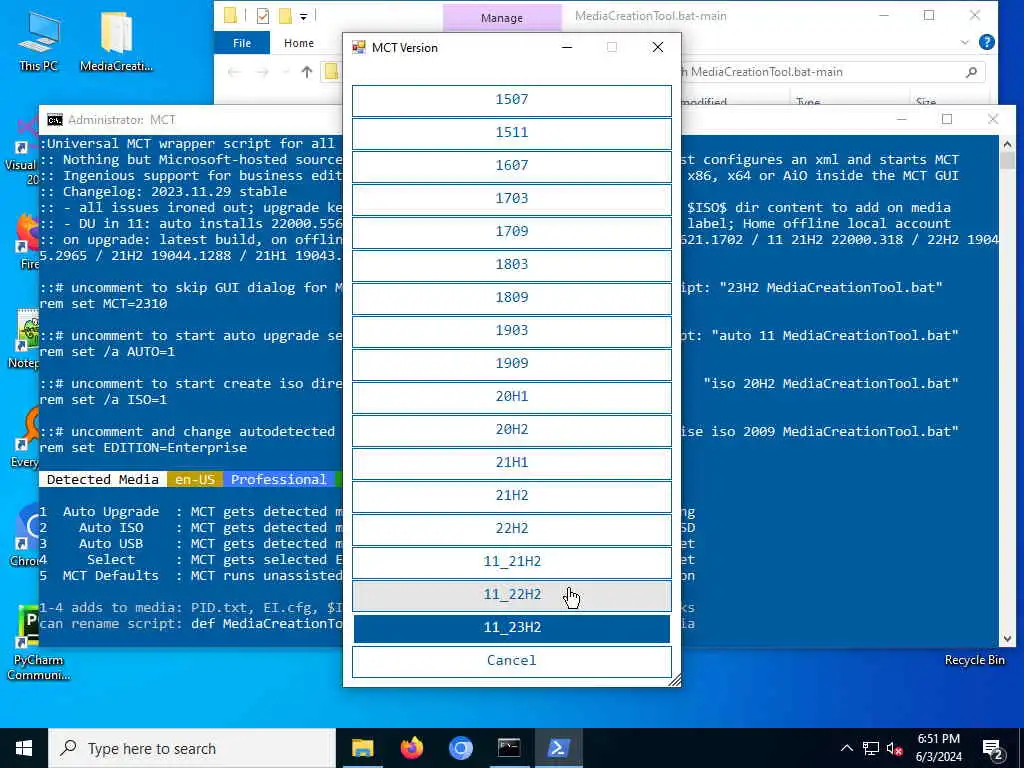Select the 22H2 version button
This screenshot has height=768, width=1024.
click(x=511, y=528)
